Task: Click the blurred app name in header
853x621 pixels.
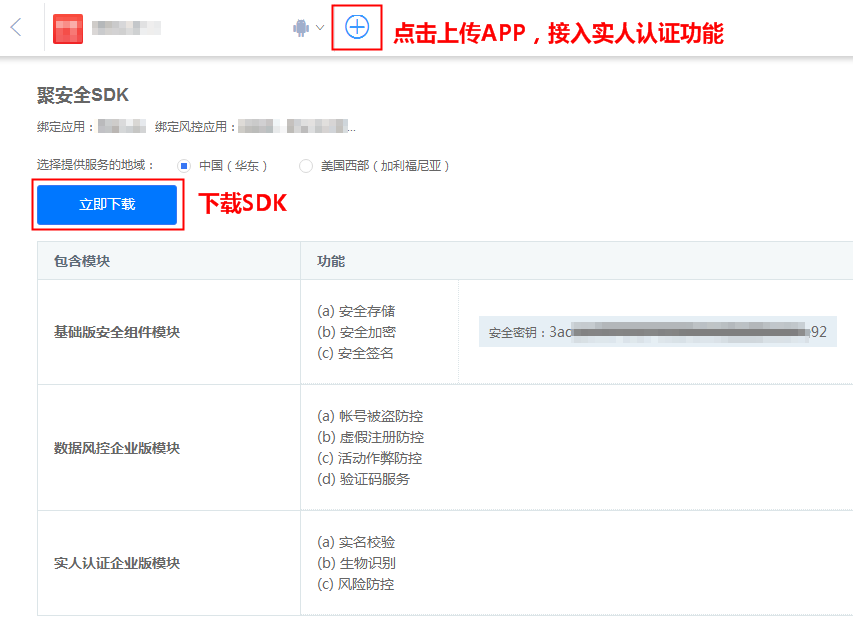Action: [x=126, y=28]
